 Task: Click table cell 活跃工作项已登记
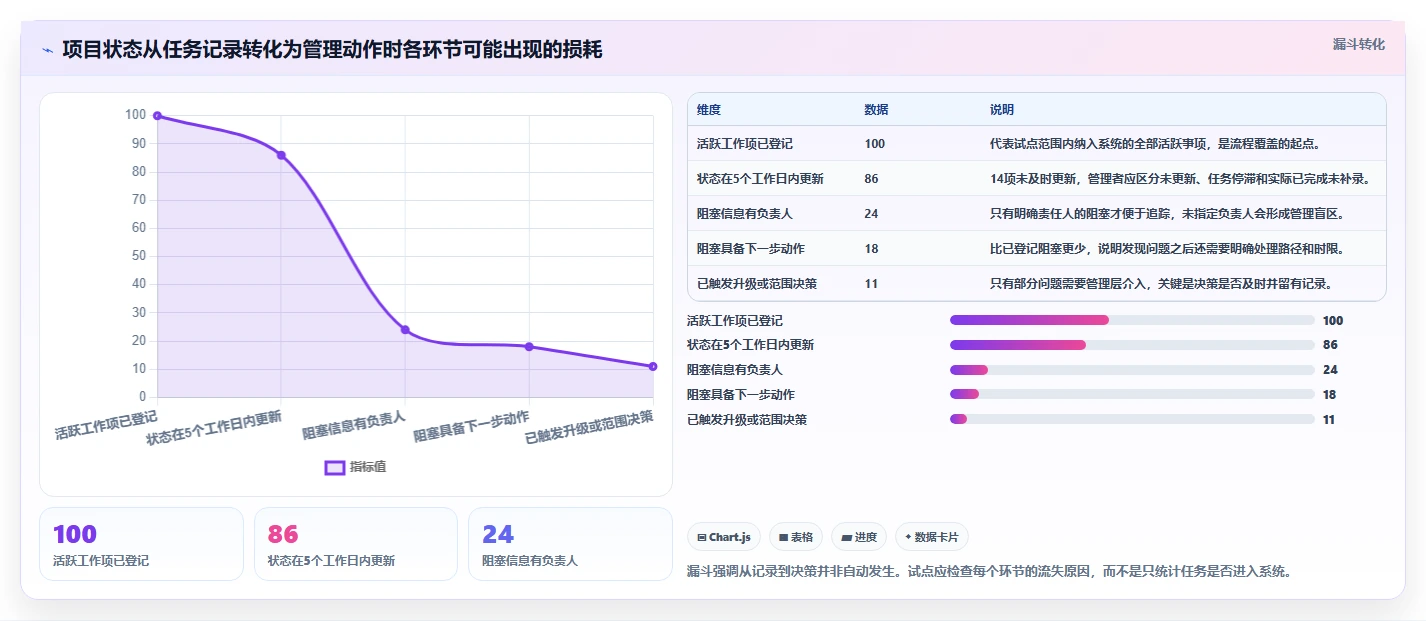[745, 144]
